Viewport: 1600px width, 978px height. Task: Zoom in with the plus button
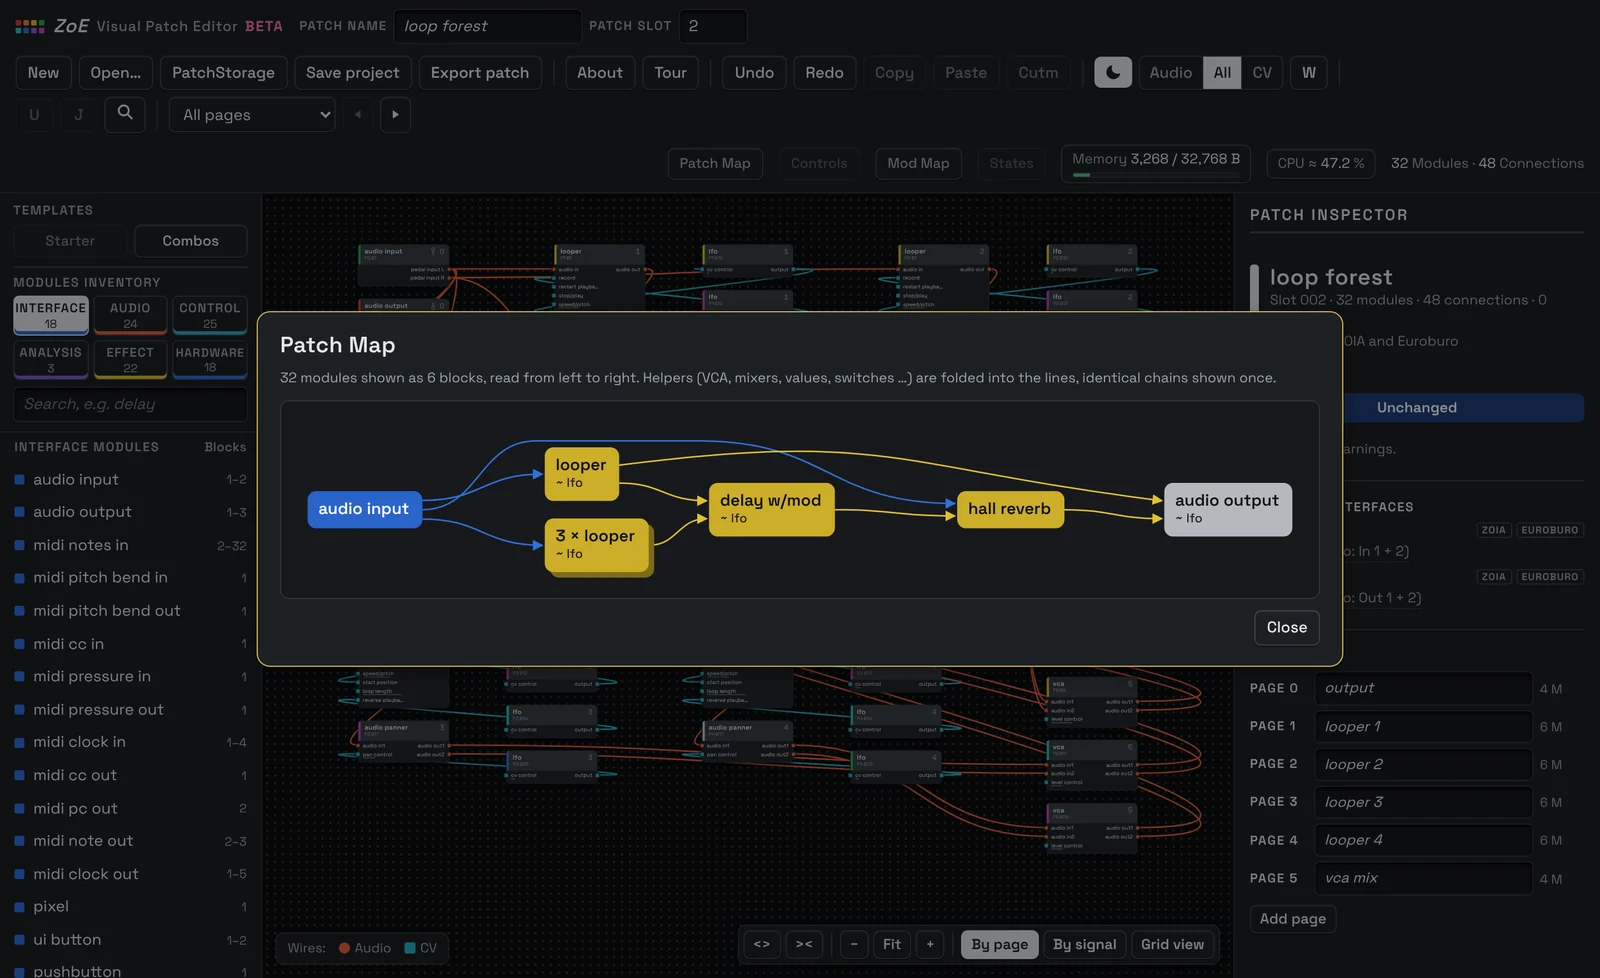tap(930, 944)
